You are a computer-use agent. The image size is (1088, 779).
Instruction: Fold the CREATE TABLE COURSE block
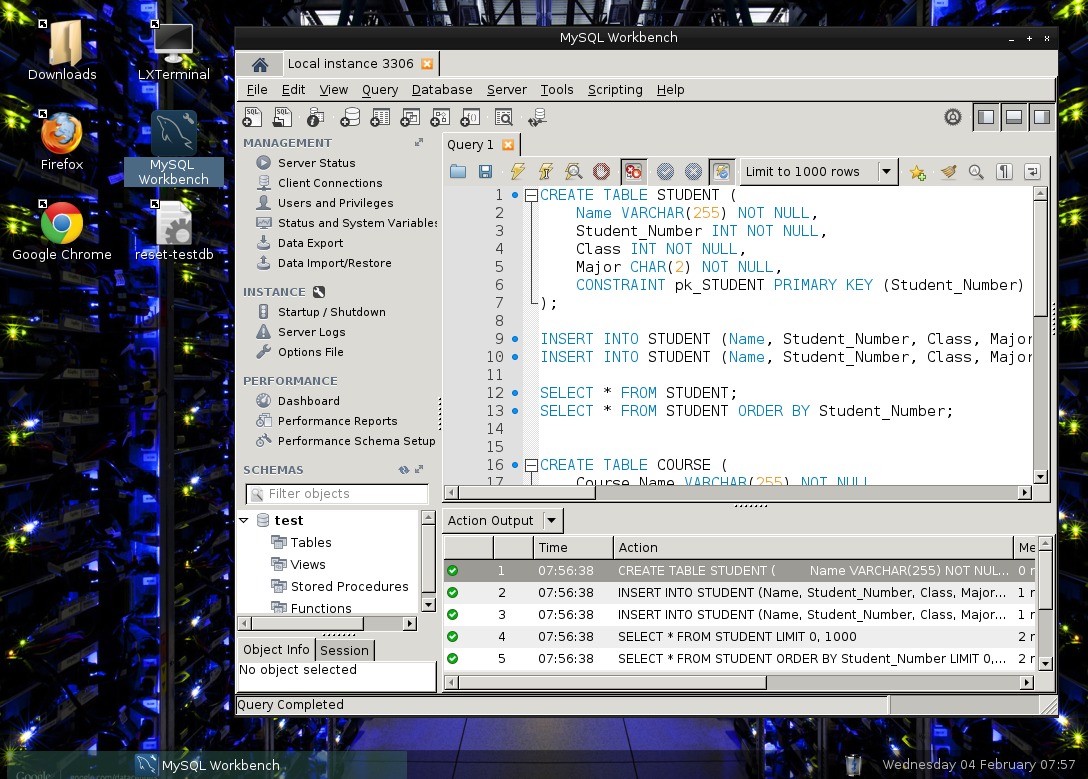[x=532, y=465]
